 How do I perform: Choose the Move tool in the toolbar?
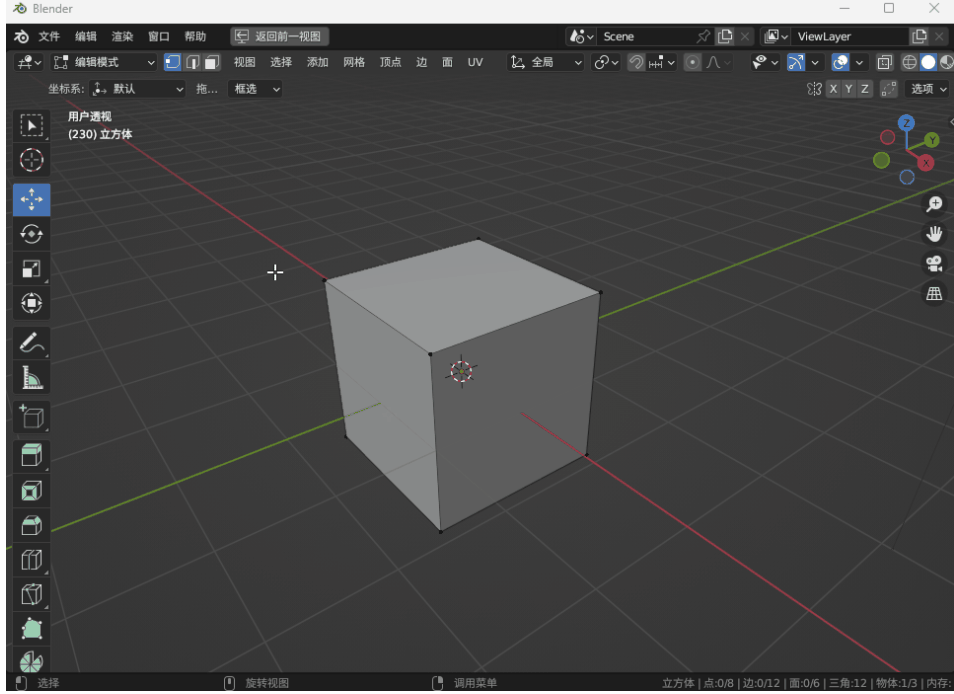tap(31, 200)
